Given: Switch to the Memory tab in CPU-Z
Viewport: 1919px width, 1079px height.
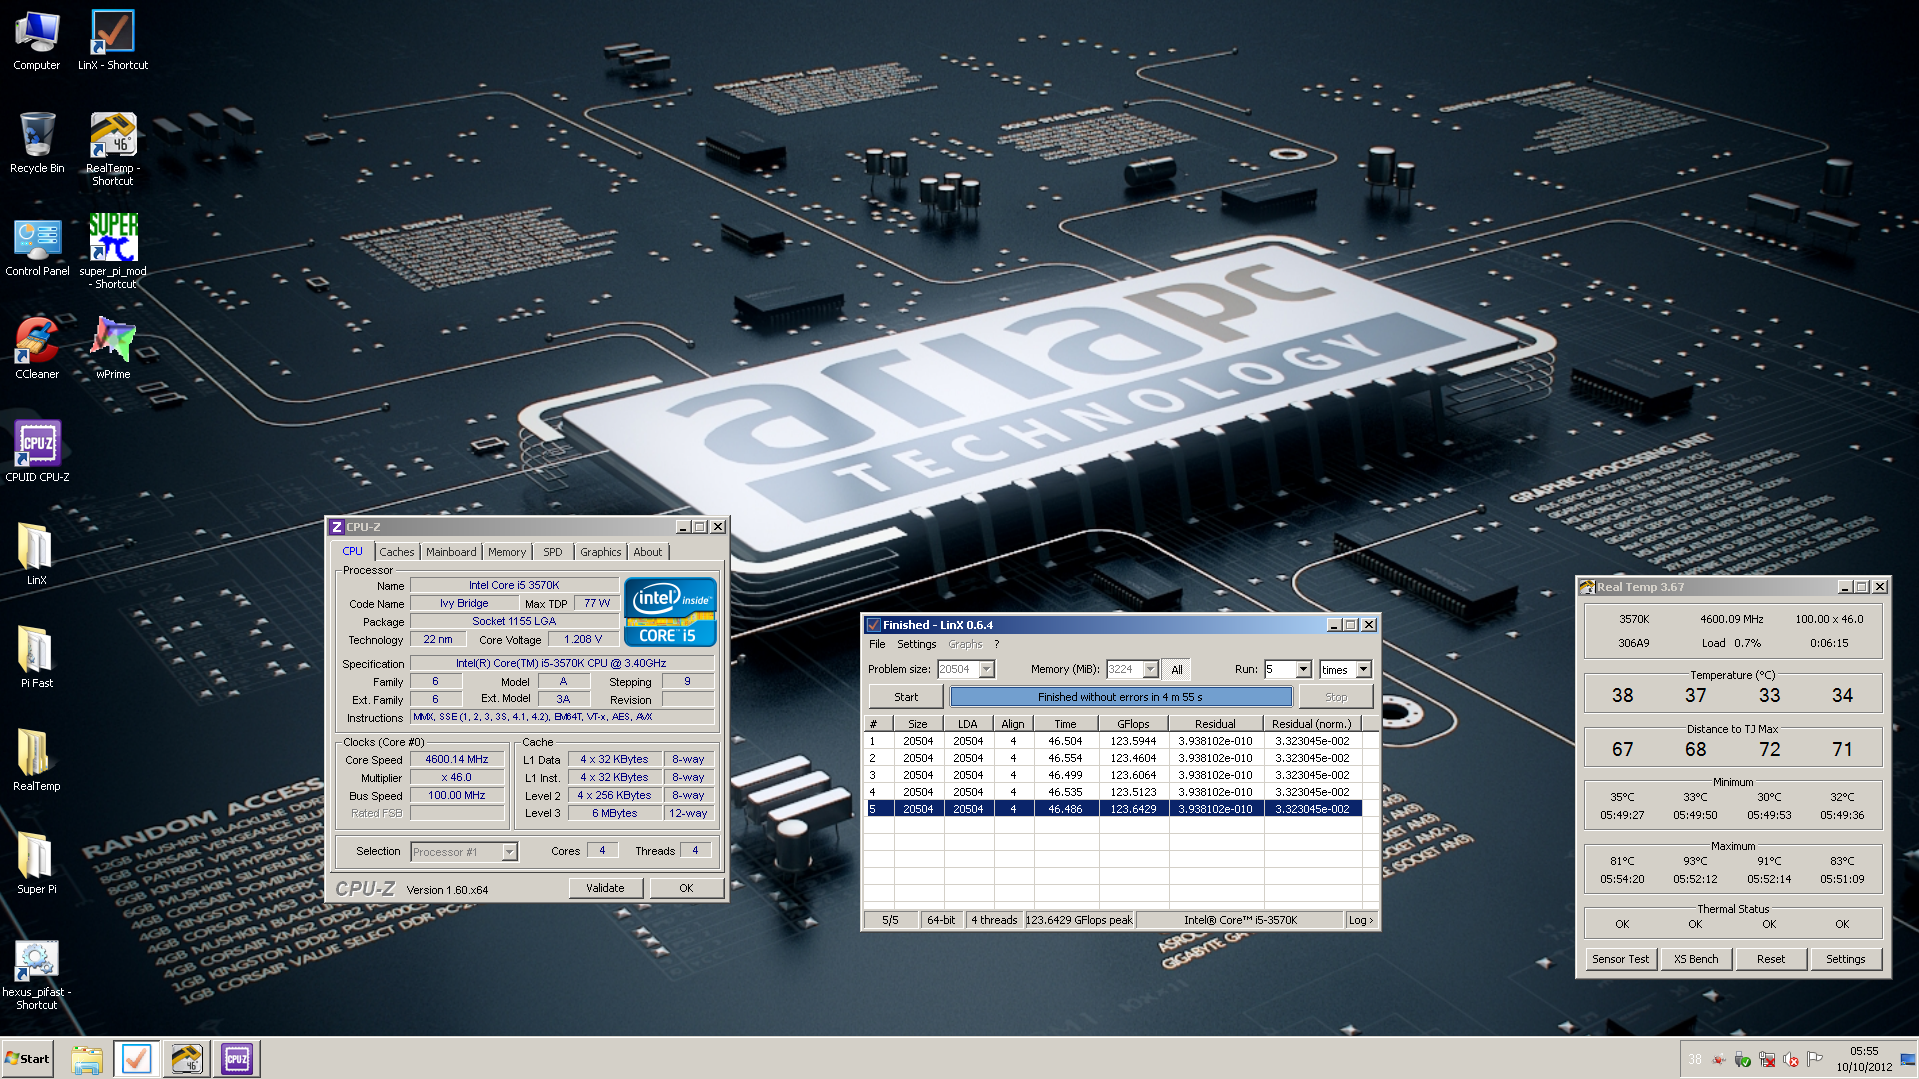Looking at the screenshot, I should [506, 552].
